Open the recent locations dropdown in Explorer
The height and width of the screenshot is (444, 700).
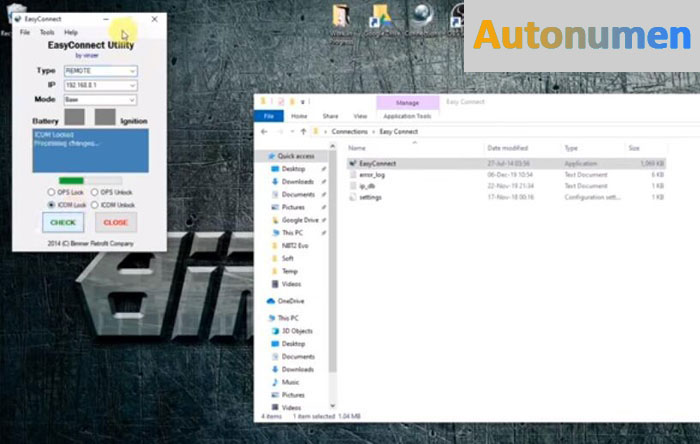292,132
